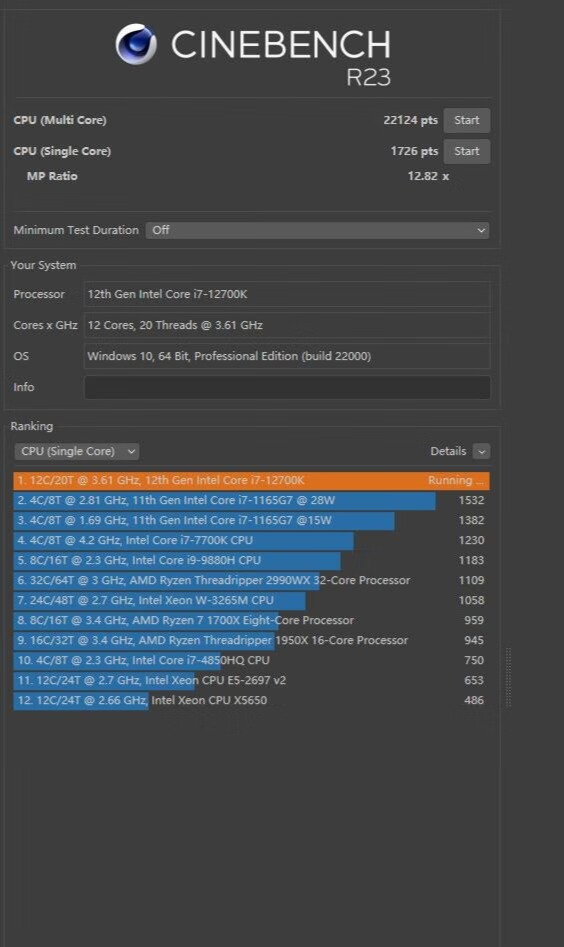Image resolution: width=564 pixels, height=947 pixels.
Task: Select ranking row Intel Core i7-4850HQ
Action: [x=251, y=660]
